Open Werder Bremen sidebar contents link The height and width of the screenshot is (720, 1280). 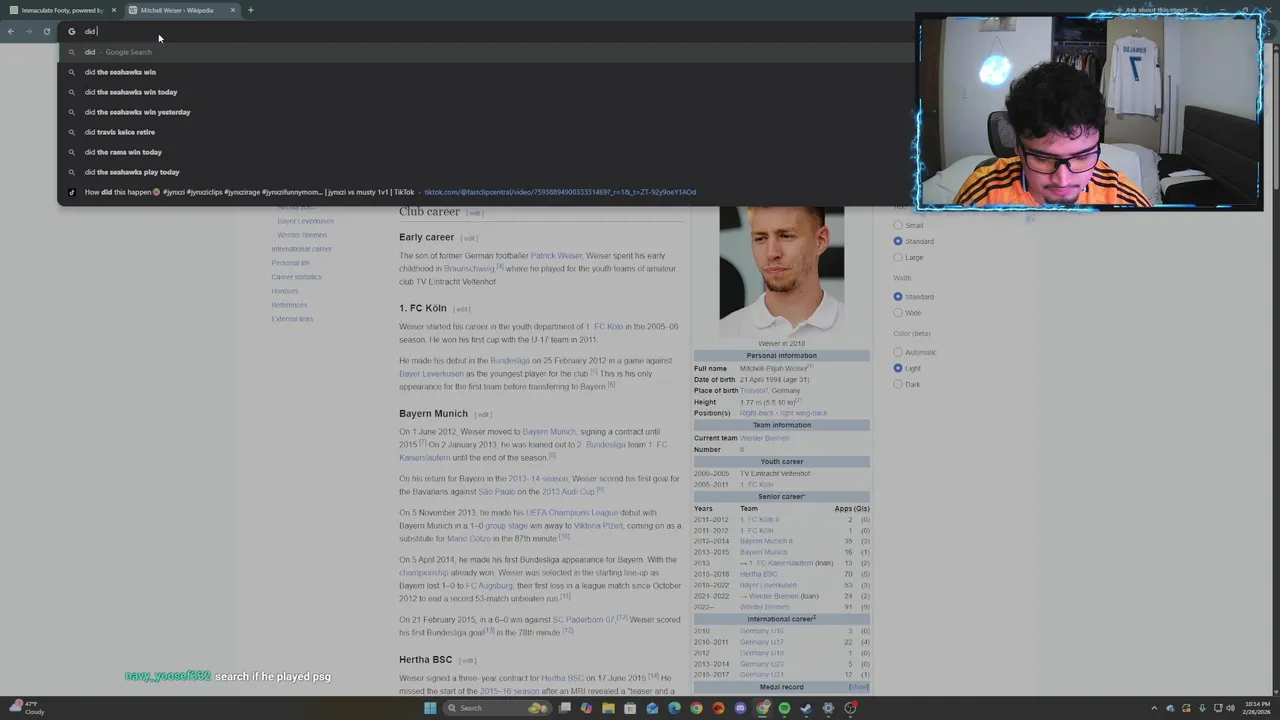302,235
